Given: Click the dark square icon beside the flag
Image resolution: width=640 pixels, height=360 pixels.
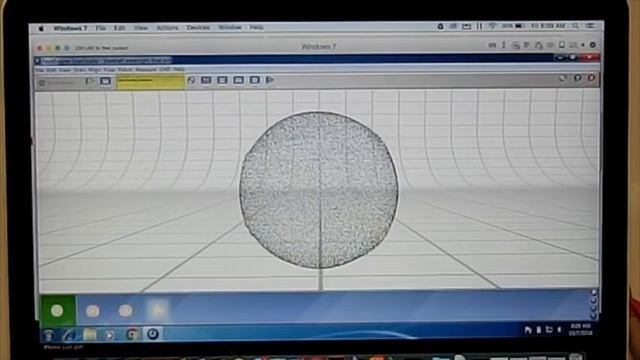Looking at the screenshot, I should tap(105, 81).
